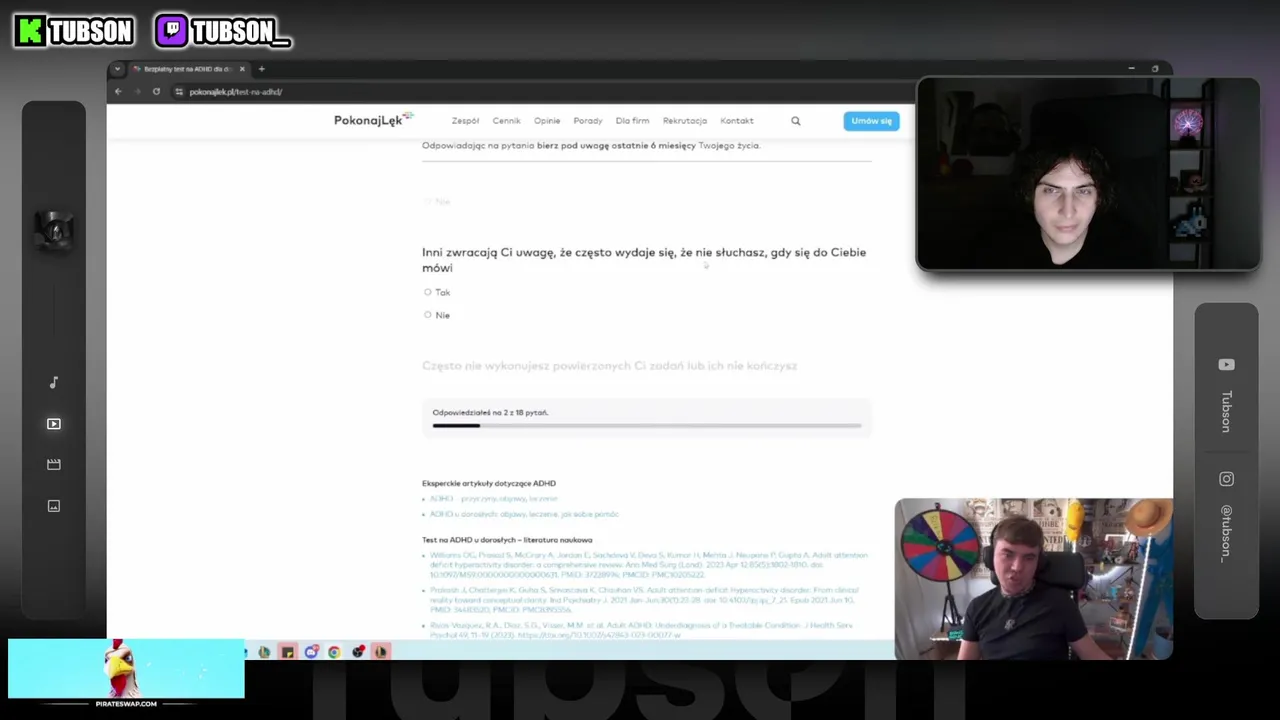Click the rooster PirateSwap ad banner

pyautogui.click(x=126, y=669)
